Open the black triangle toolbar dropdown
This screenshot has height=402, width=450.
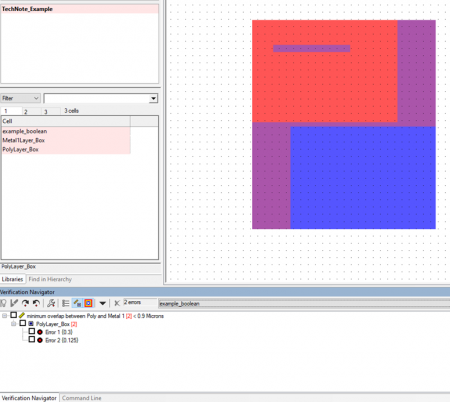point(103,303)
